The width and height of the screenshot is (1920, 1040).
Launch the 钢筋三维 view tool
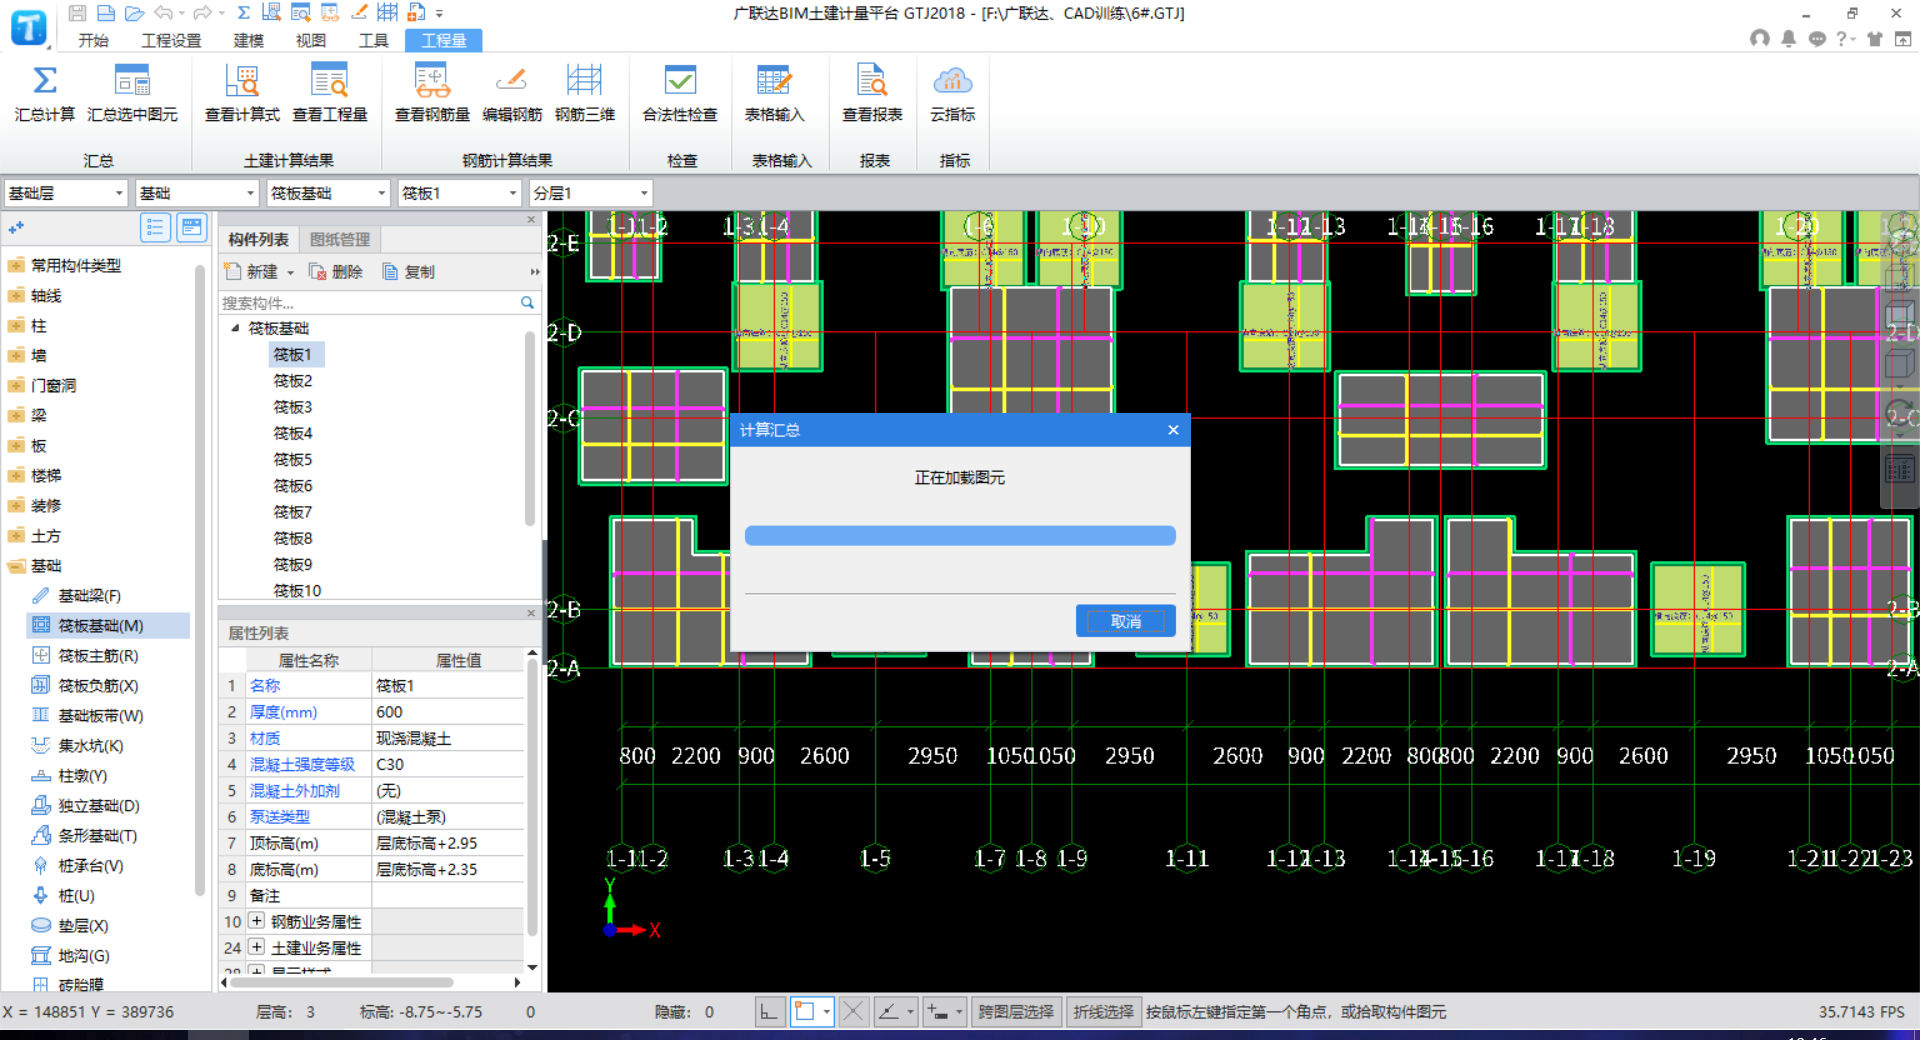[x=585, y=93]
